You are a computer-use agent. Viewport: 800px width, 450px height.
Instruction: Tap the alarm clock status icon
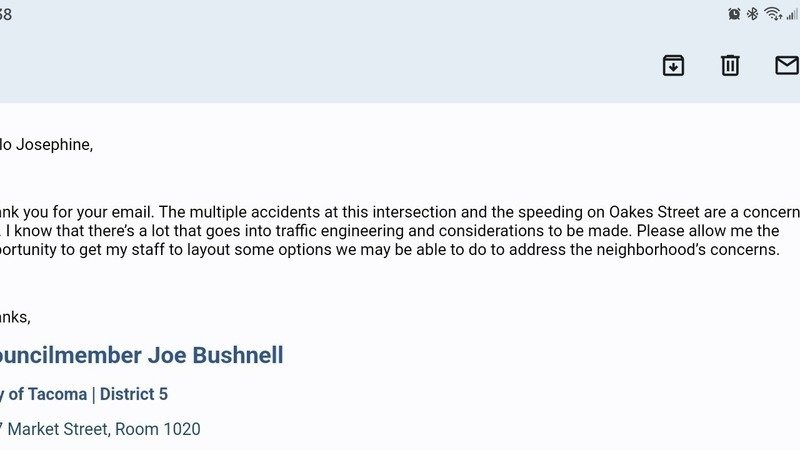point(734,14)
